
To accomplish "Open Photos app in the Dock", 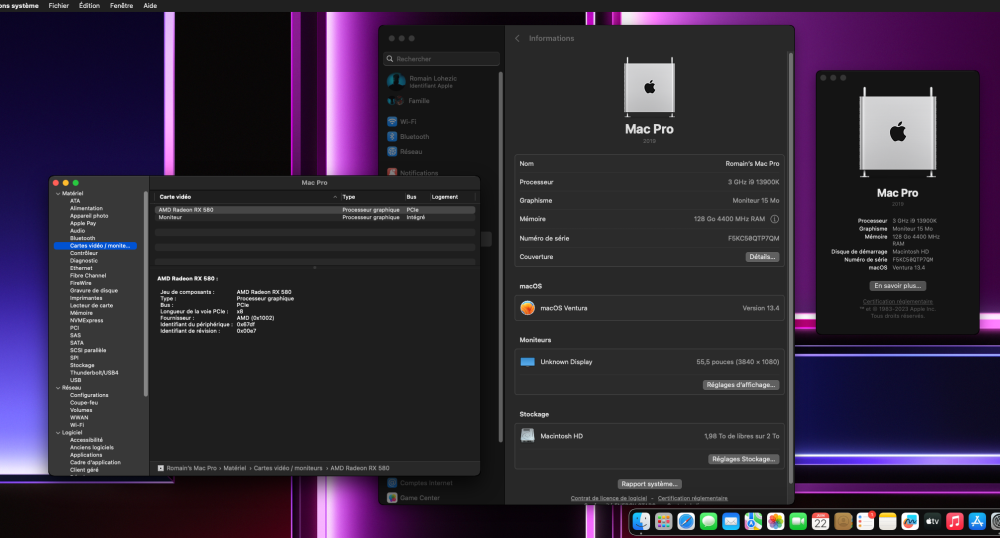I will (x=776, y=521).
